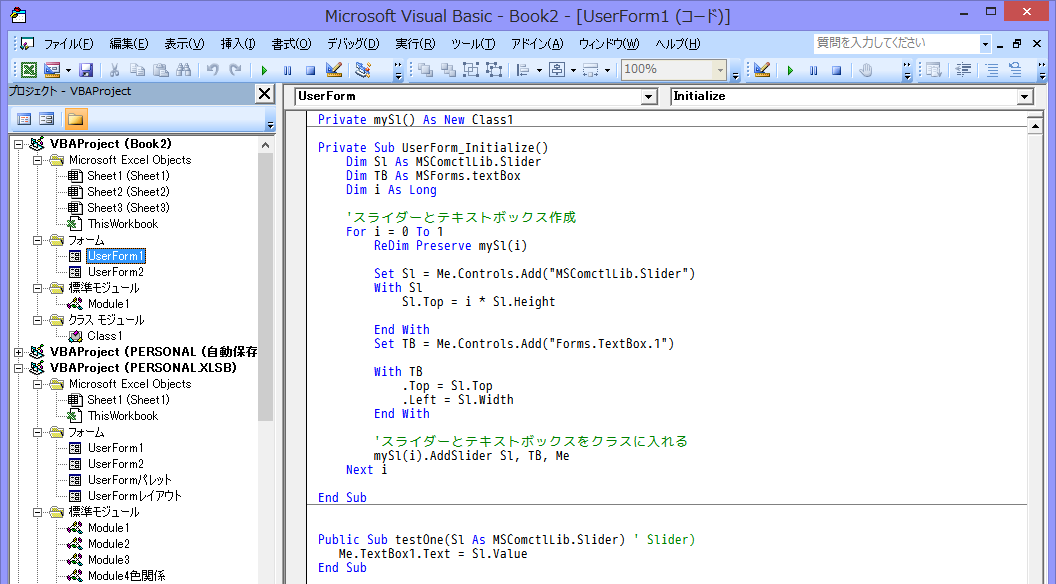Image resolution: width=1056 pixels, height=584 pixels.
Task: Click the Debug toolbar Reset stop icon
Action: [x=836, y=70]
